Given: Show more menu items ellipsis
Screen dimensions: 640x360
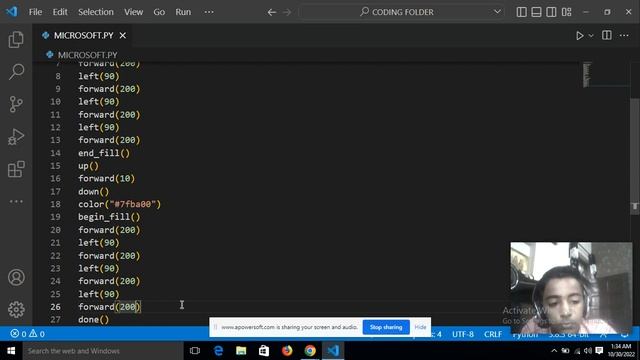Looking at the screenshot, I should 209,12.
